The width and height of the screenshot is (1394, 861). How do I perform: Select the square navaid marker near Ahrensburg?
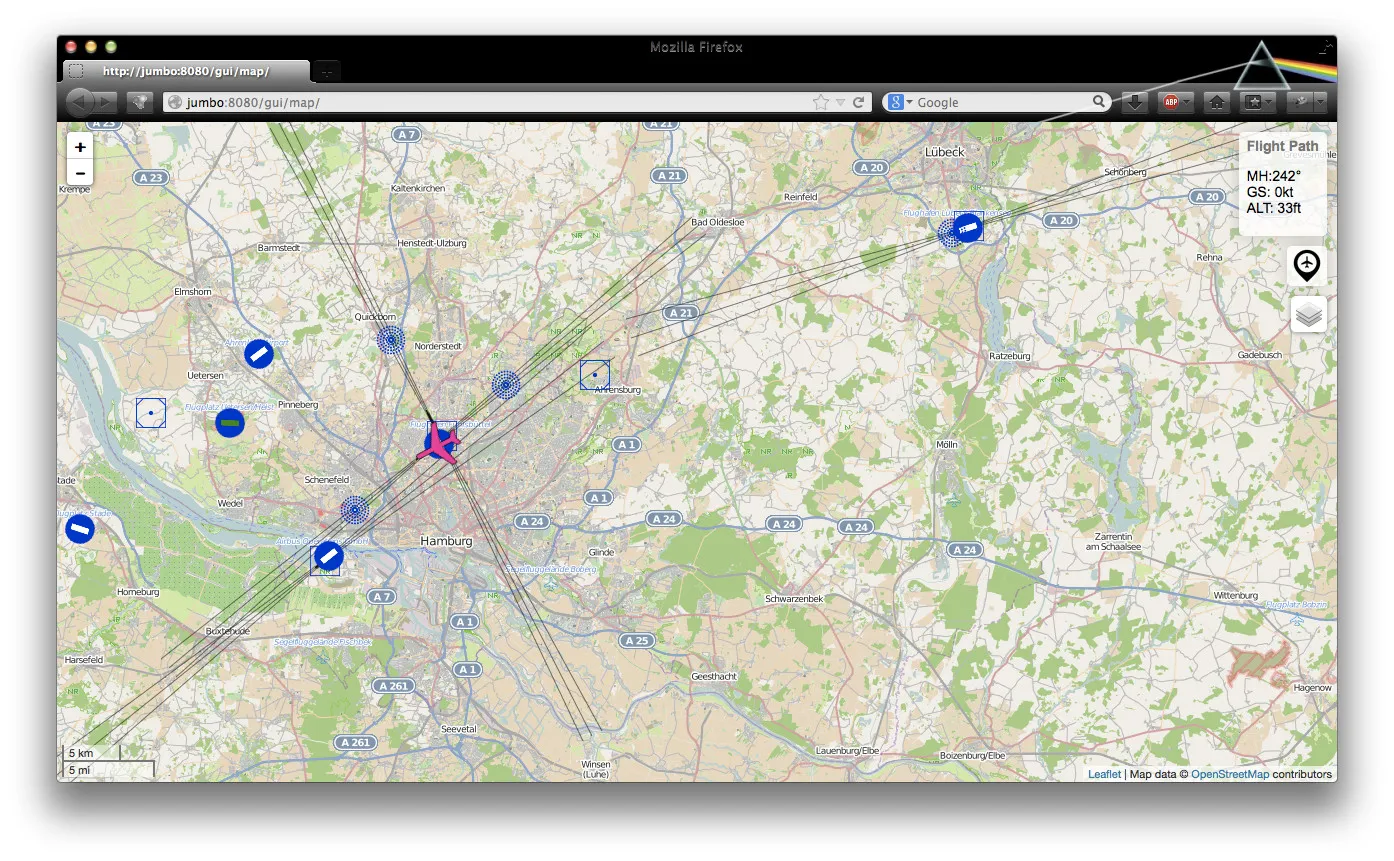coord(595,375)
